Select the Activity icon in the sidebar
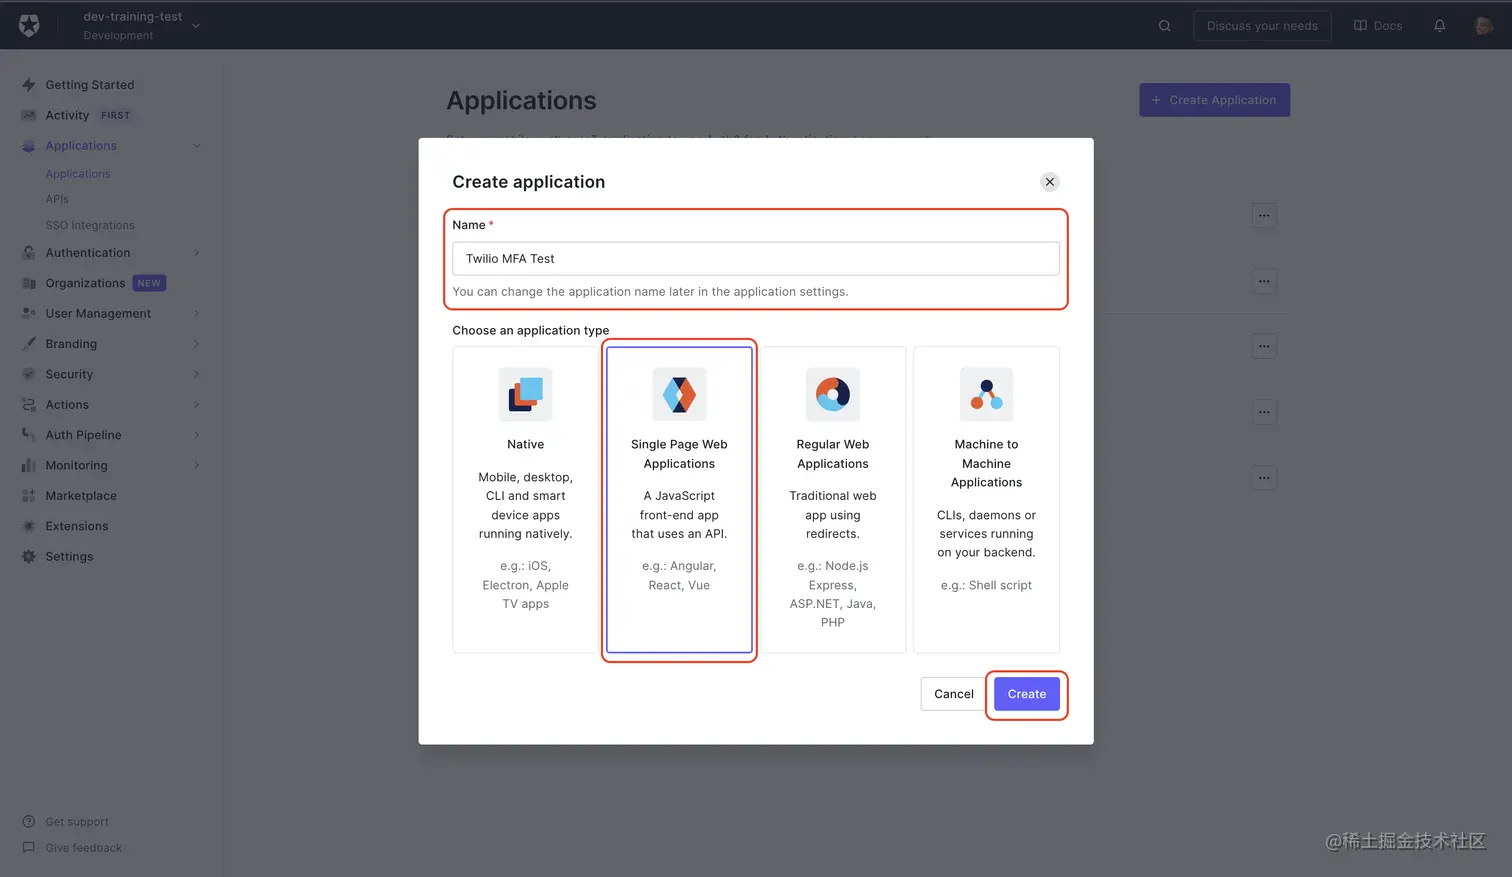The width and height of the screenshot is (1512, 877). click(27, 115)
